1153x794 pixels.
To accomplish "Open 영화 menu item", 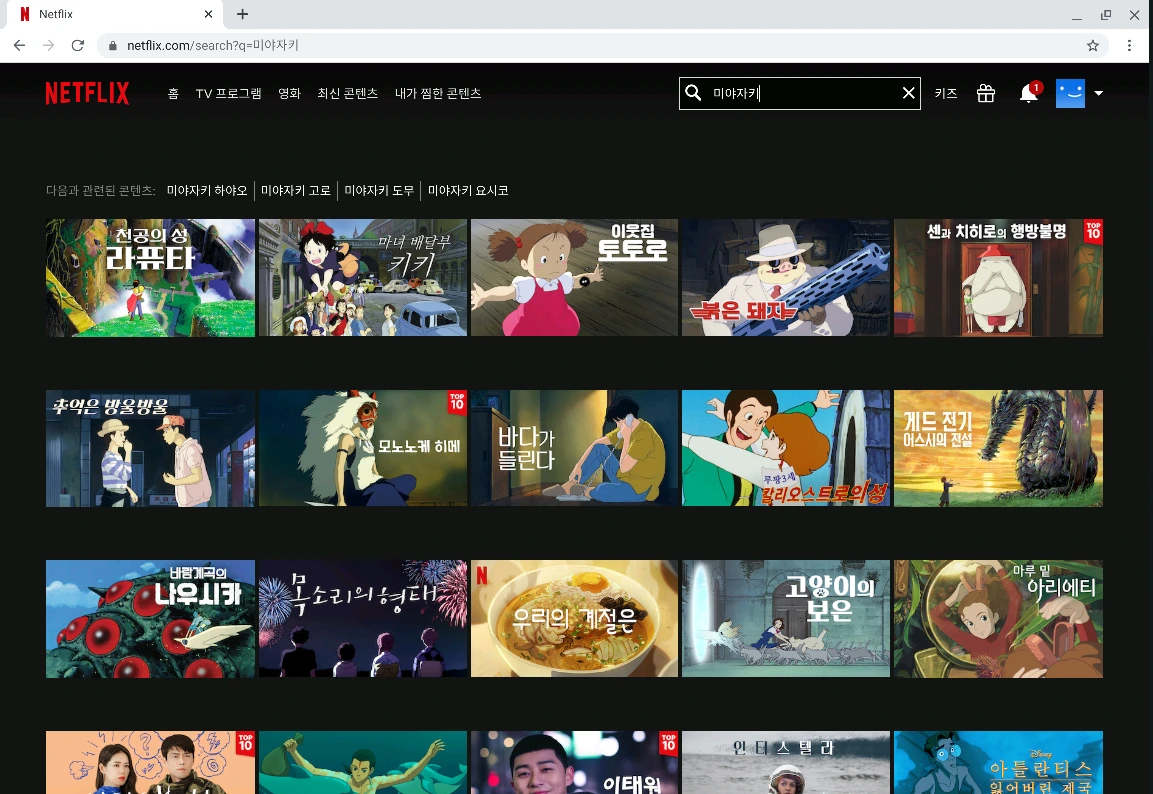I will click(x=290, y=93).
